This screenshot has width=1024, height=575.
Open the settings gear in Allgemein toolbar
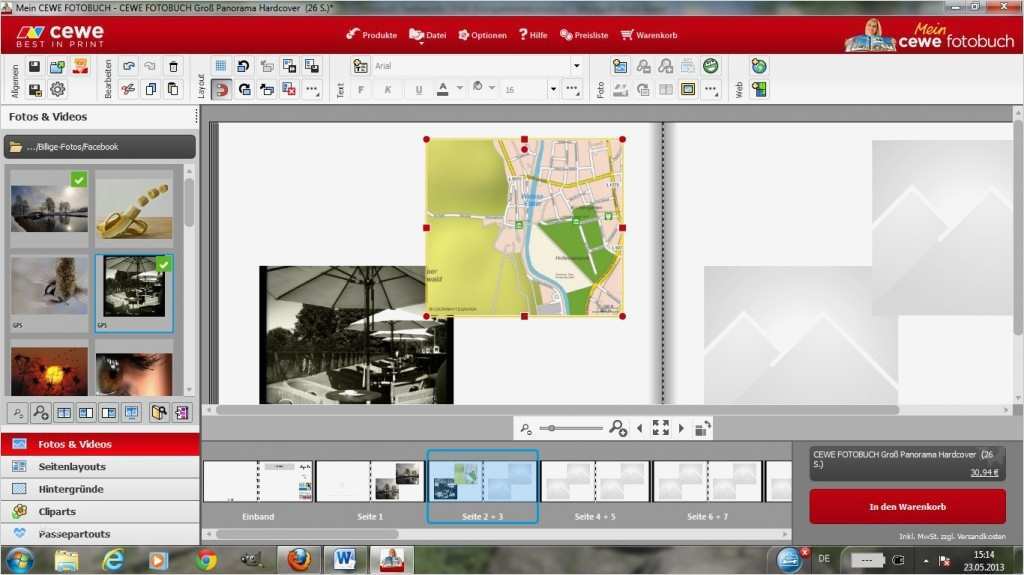point(57,89)
